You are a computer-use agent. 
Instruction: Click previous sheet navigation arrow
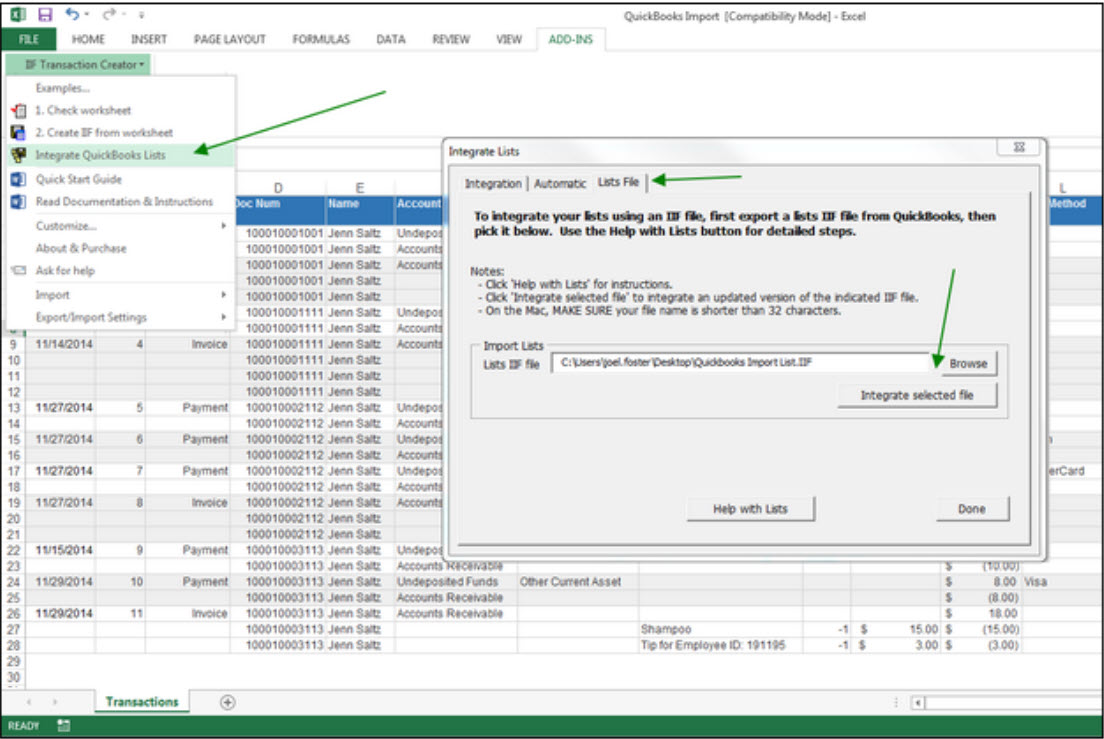pyautogui.click(x=29, y=702)
